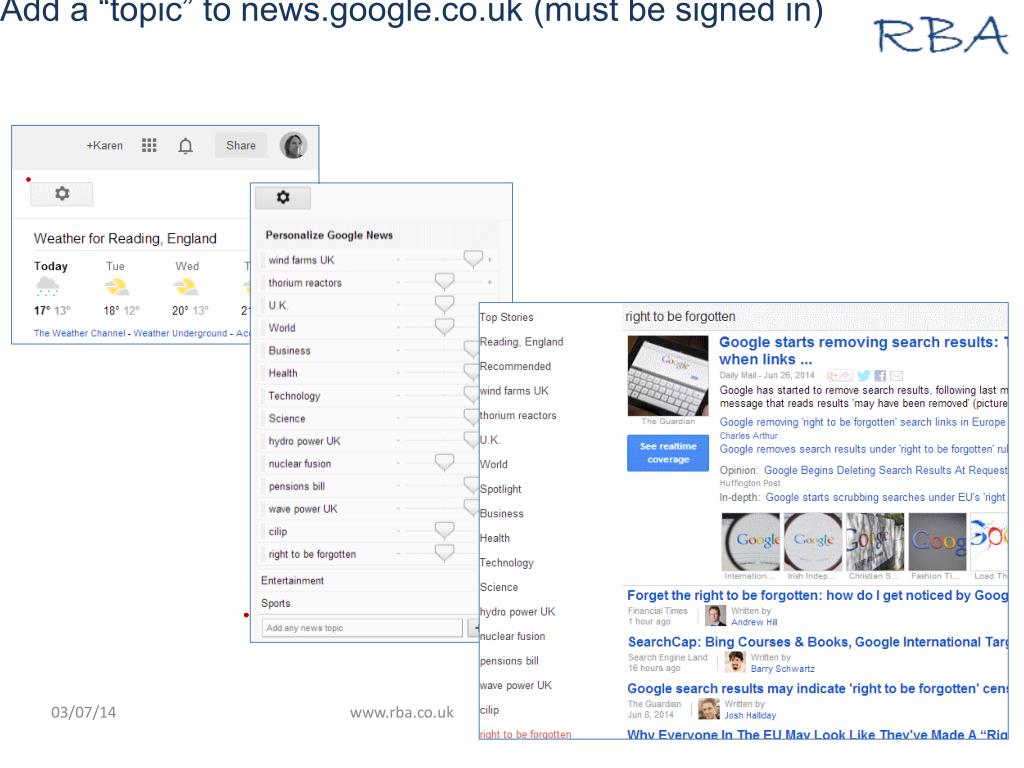Screen dimensions: 1024x768
Task: Click the notifications bell icon
Action: [x=185, y=146]
